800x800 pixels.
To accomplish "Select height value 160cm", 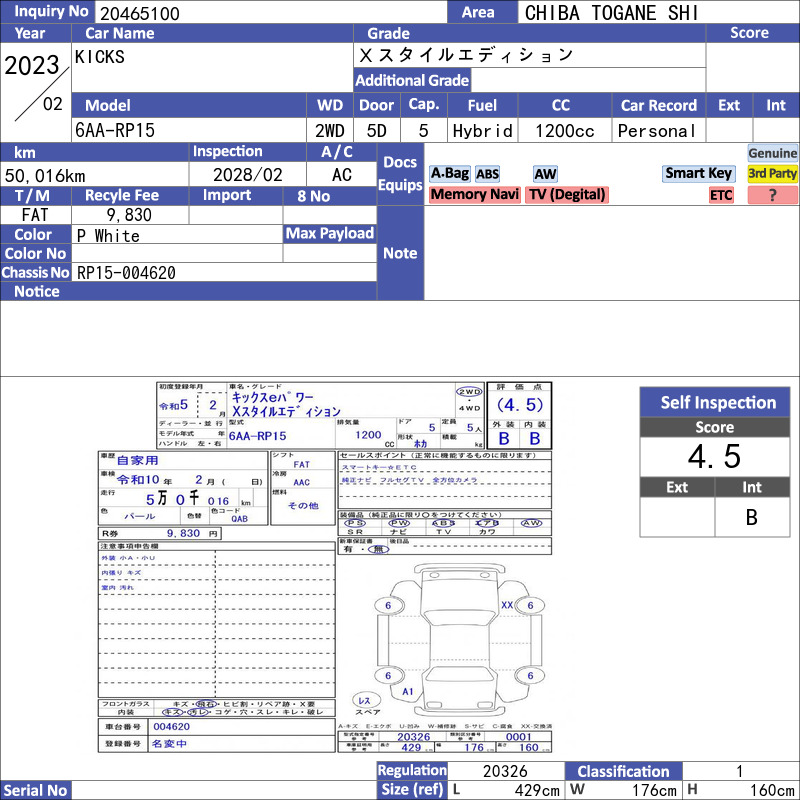I will pyautogui.click(x=772, y=790).
